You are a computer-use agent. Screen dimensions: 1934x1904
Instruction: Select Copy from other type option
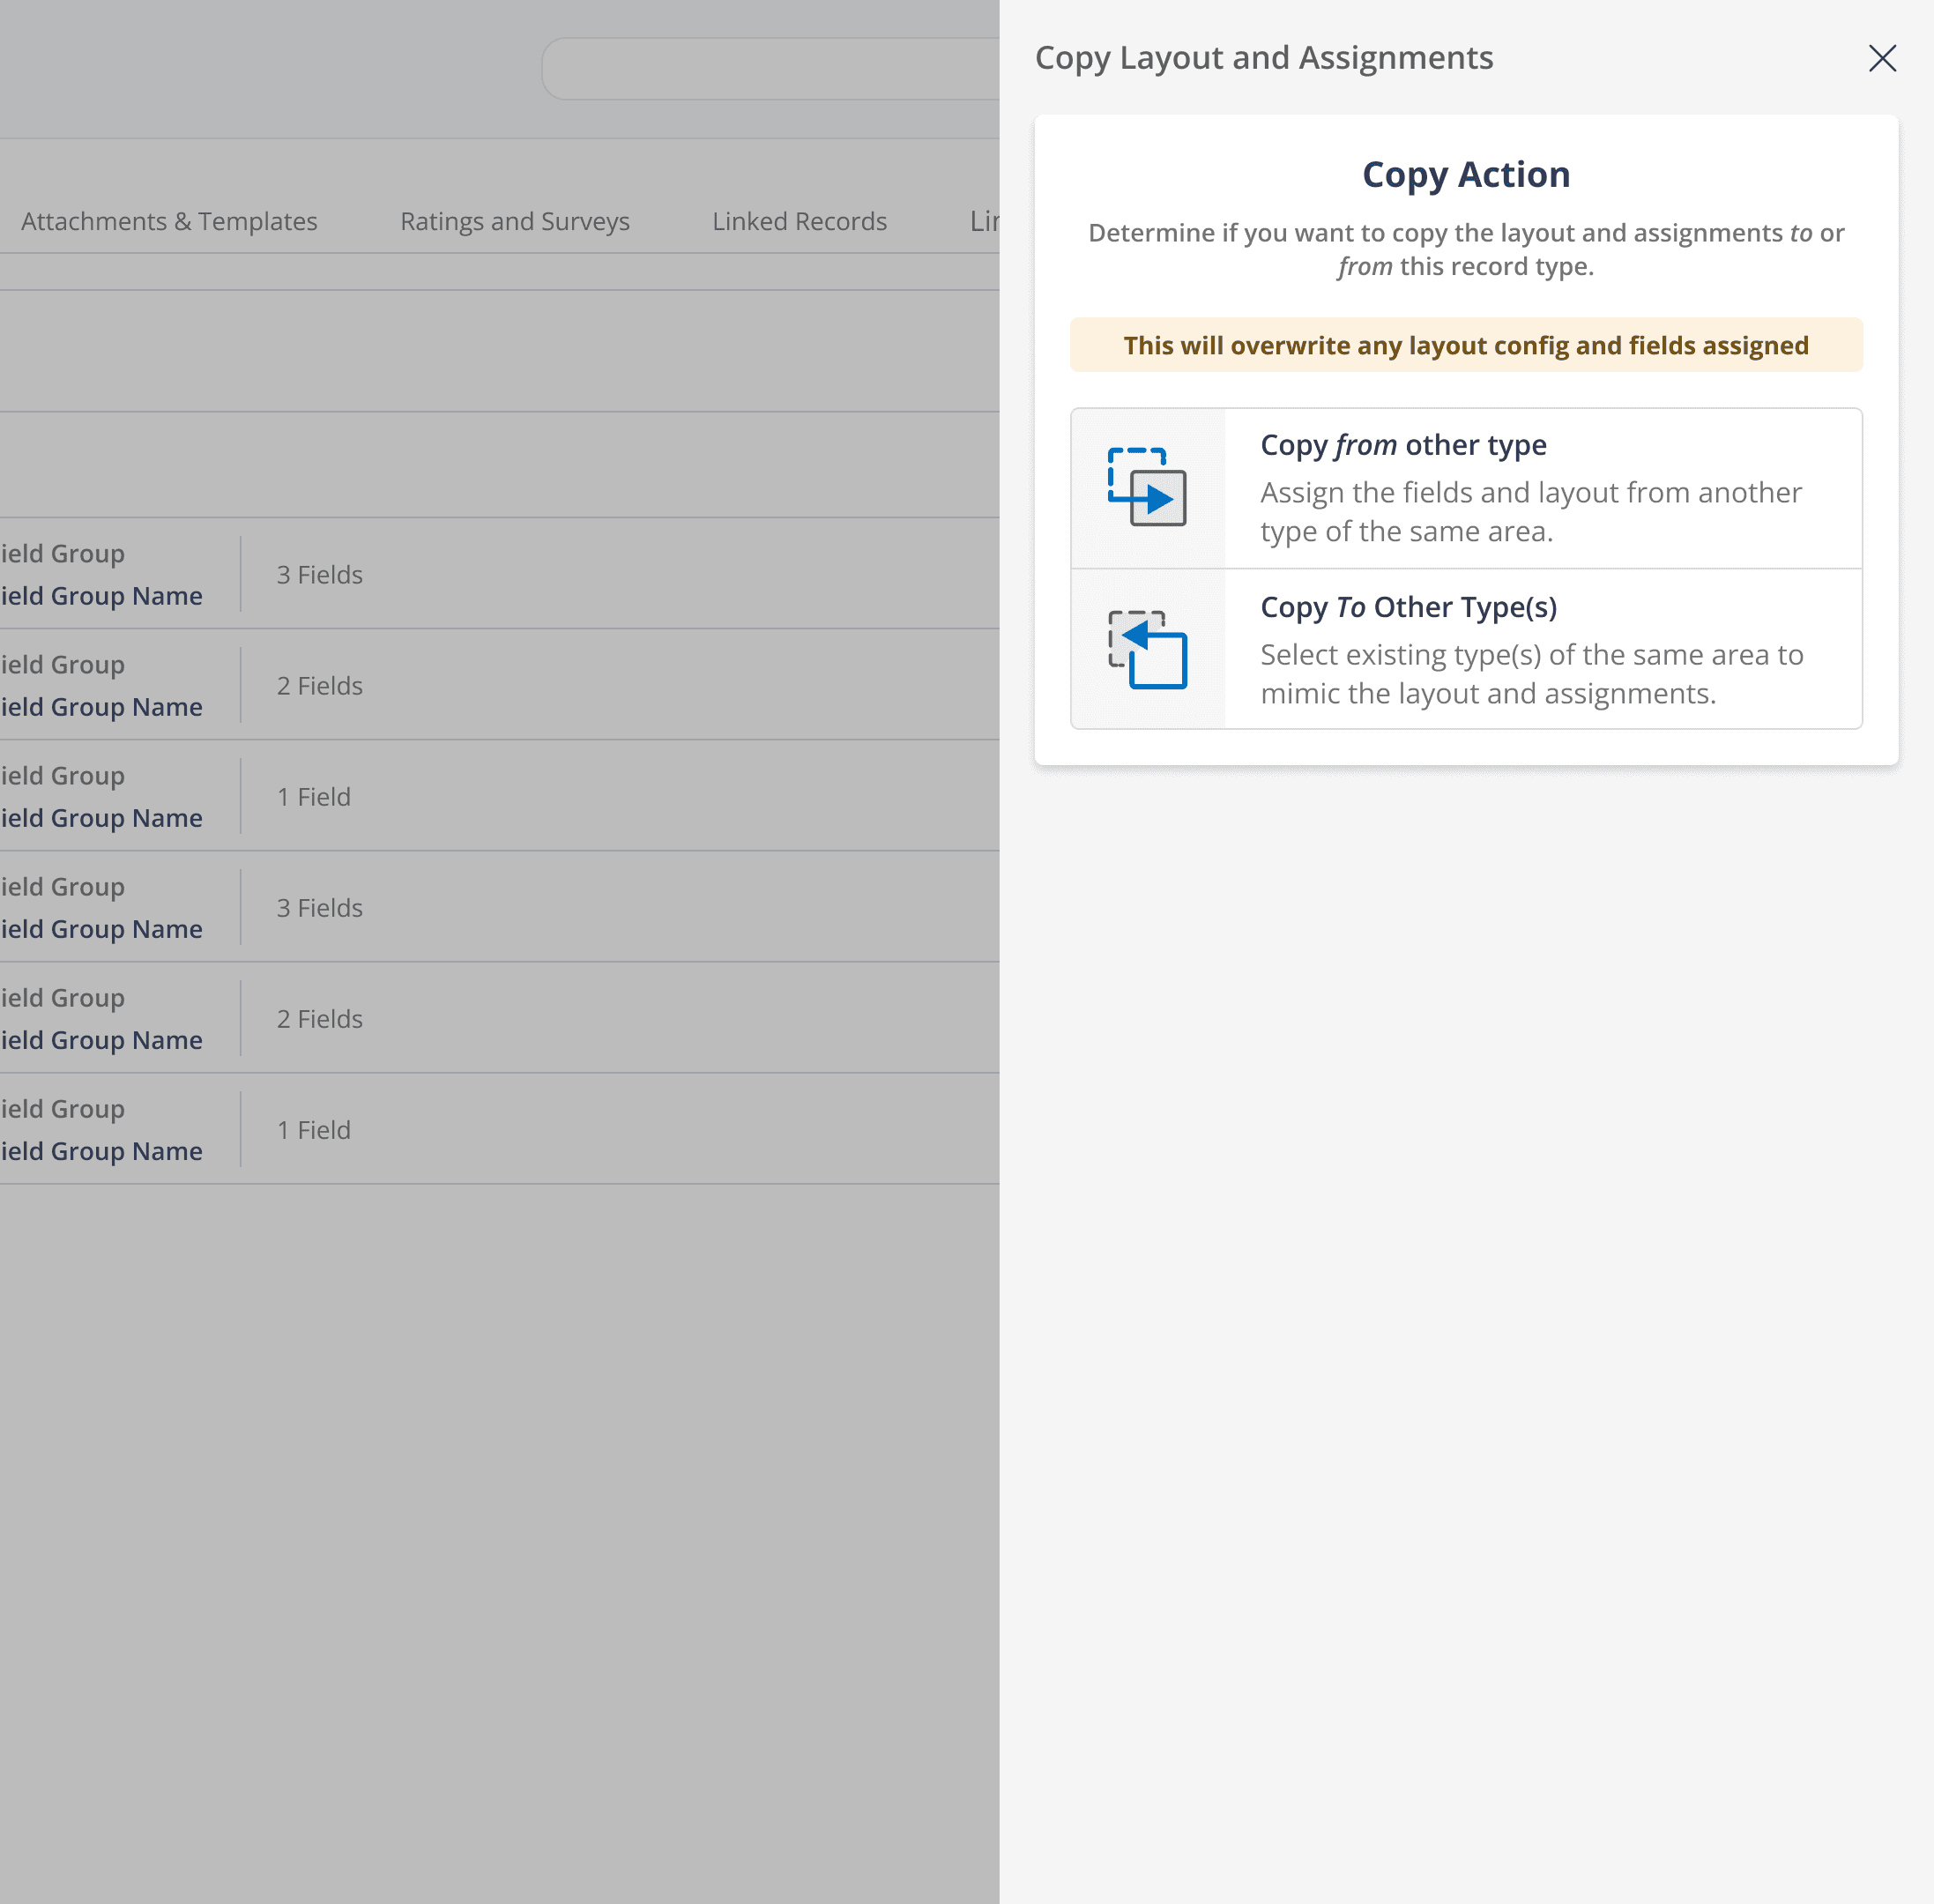tap(1402, 445)
